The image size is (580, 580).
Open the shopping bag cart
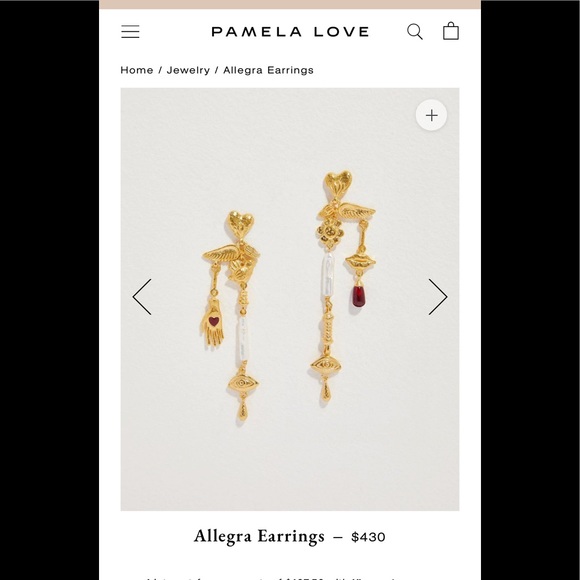(x=451, y=31)
